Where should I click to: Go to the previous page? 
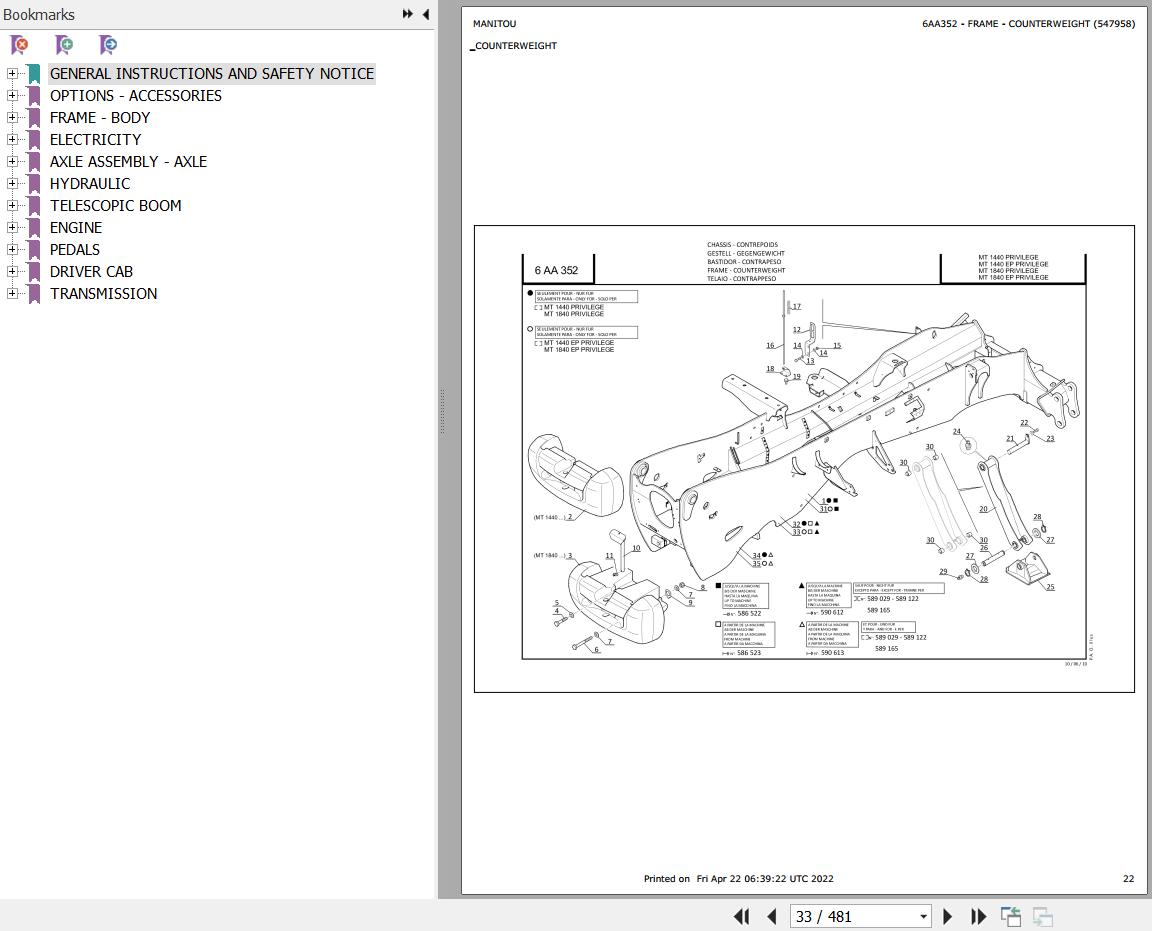pyautogui.click(x=771, y=916)
